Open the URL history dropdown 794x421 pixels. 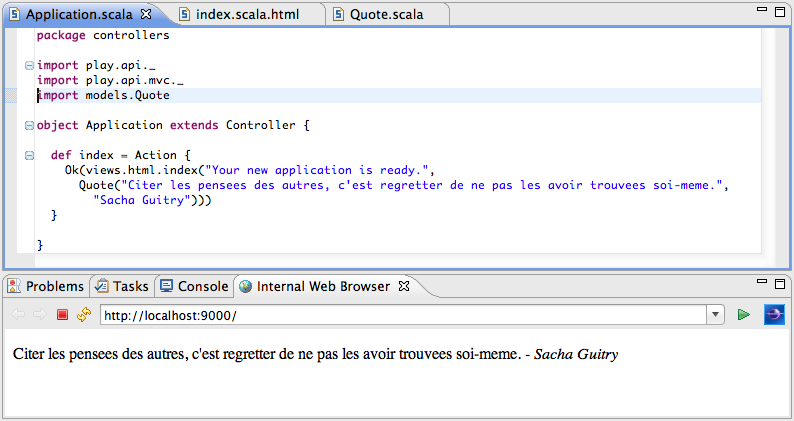pyautogui.click(x=715, y=315)
